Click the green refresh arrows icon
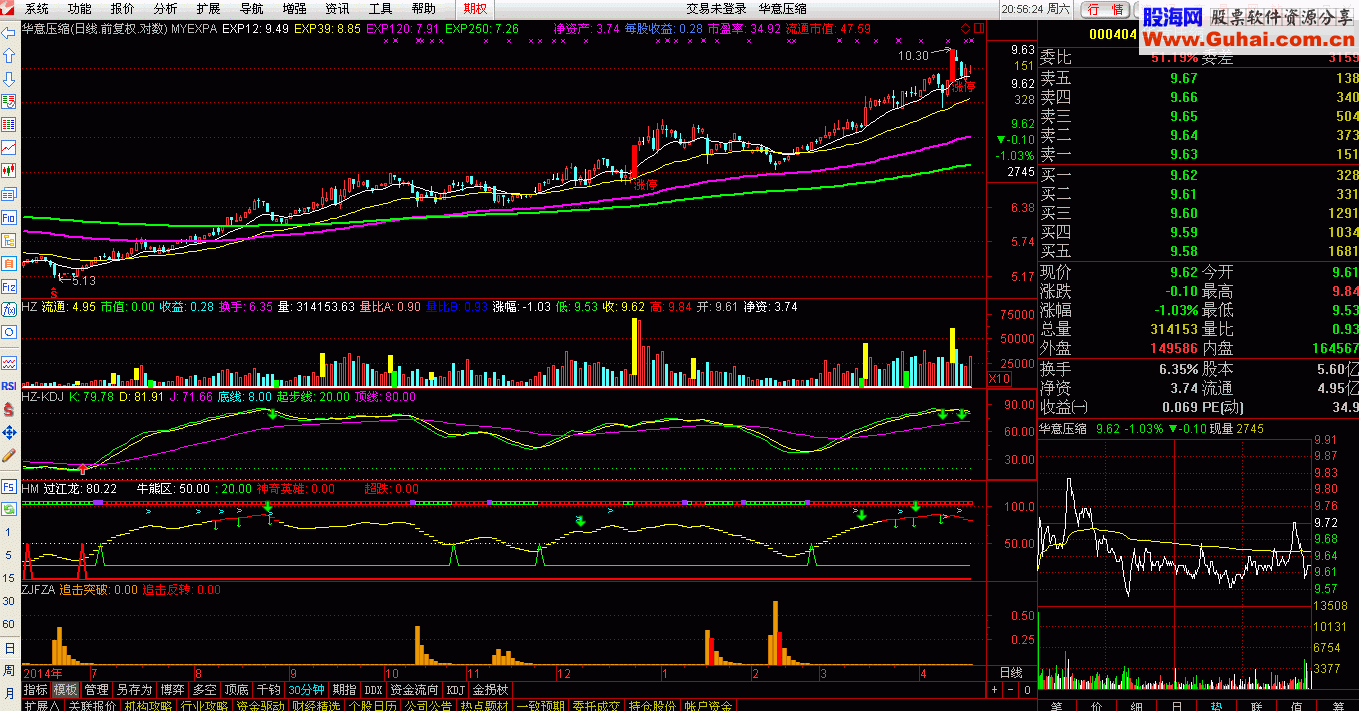Viewport: 1359px width, 711px height. (9, 510)
